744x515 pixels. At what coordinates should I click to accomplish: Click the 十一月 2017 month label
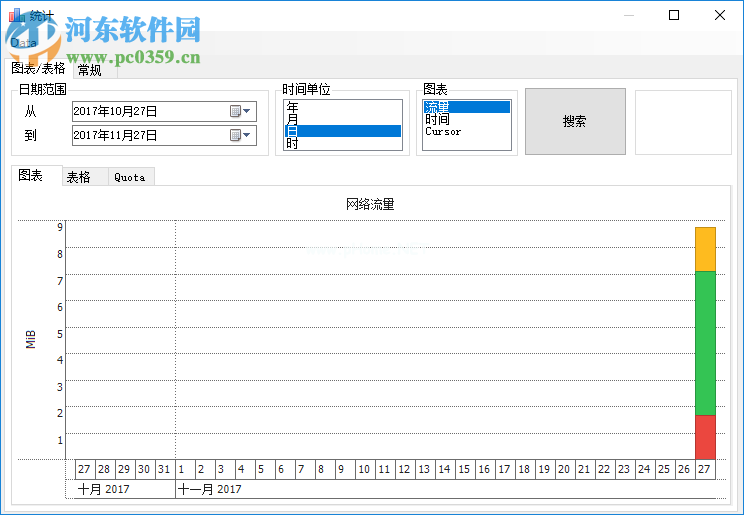coord(209,489)
